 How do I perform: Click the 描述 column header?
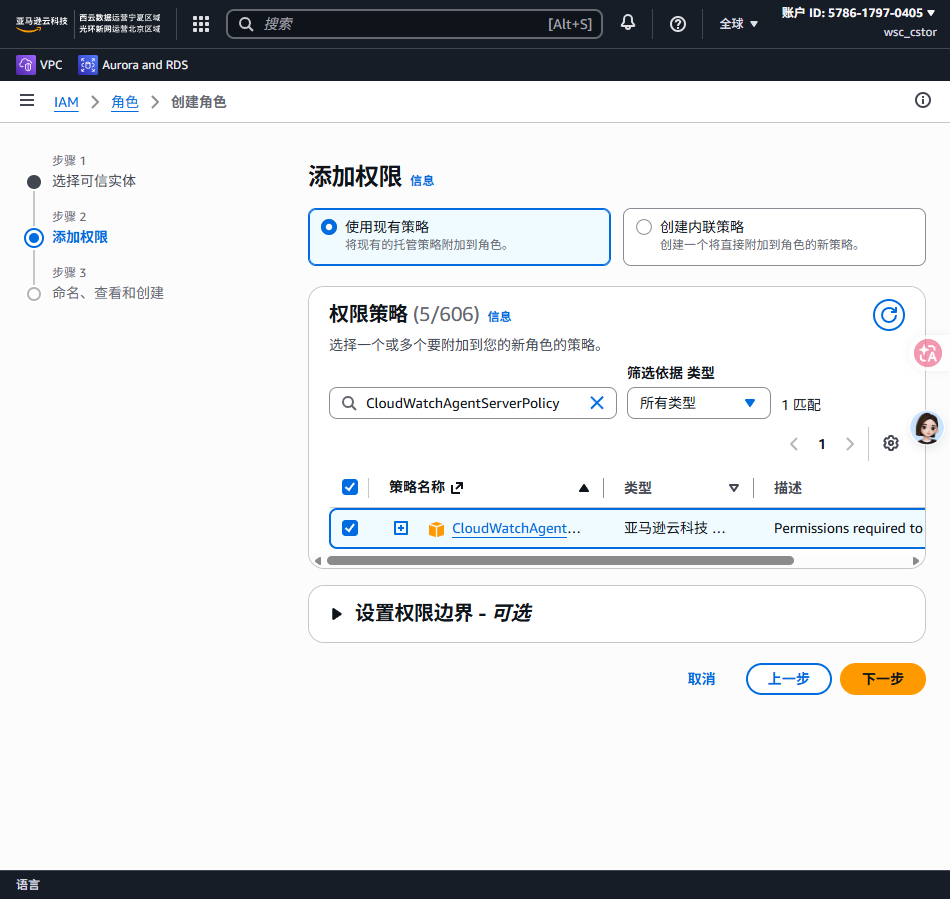[x=788, y=488]
